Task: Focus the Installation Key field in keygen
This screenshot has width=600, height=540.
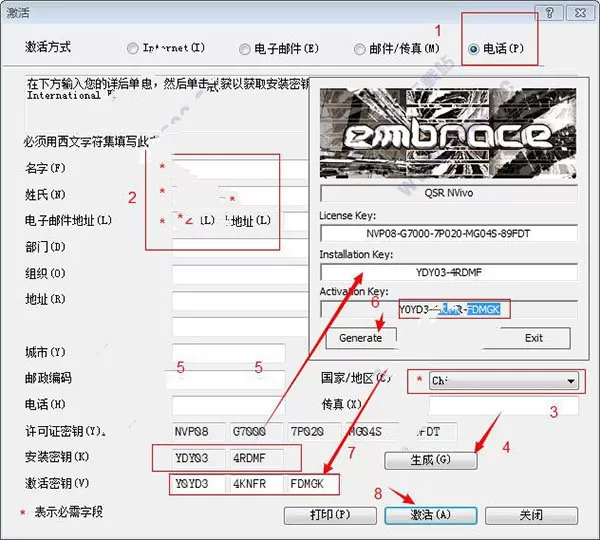Action: coord(448,272)
